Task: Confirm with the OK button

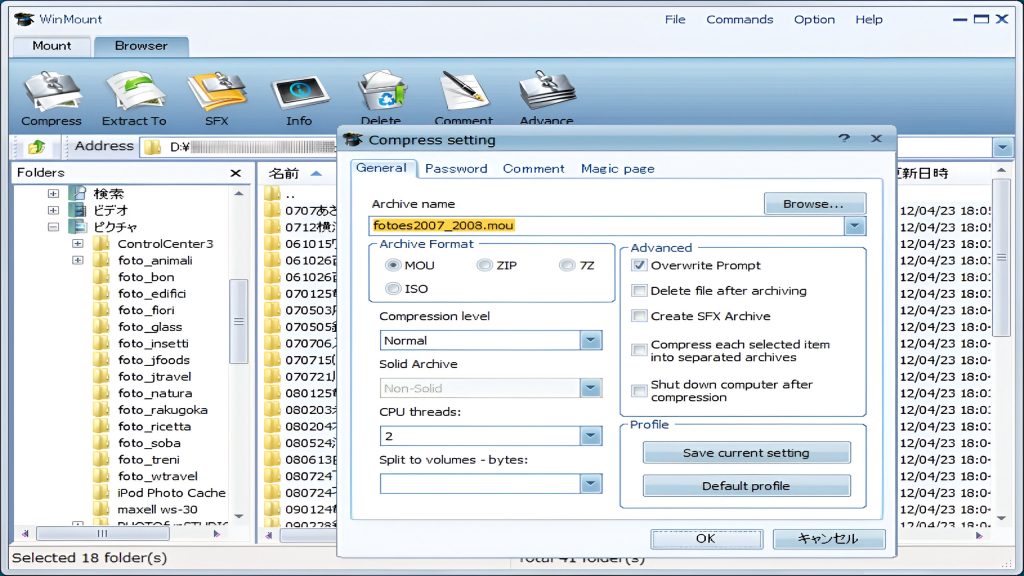Action: tap(706, 539)
